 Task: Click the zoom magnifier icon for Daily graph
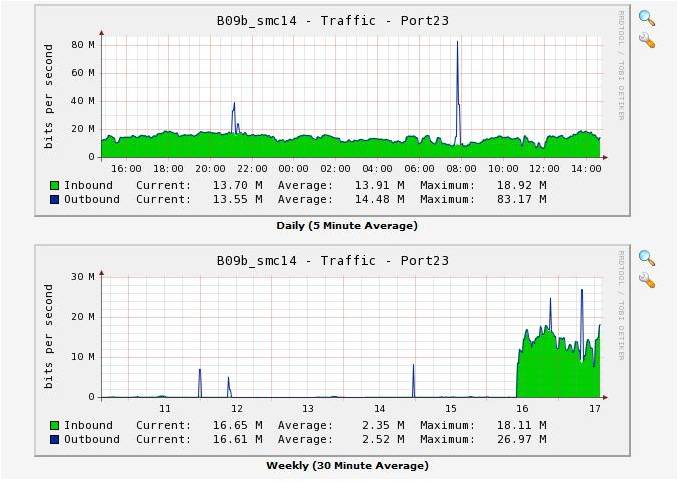(646, 18)
